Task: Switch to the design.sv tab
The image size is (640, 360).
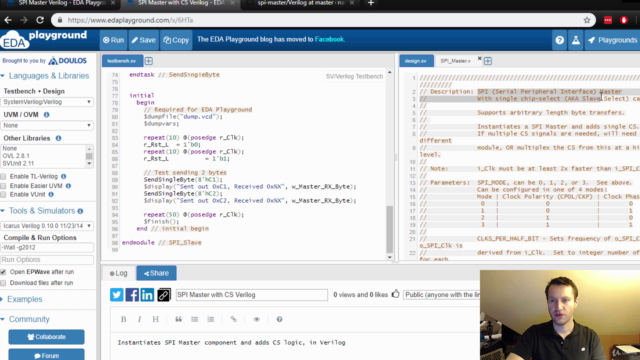Action: pyautogui.click(x=416, y=61)
